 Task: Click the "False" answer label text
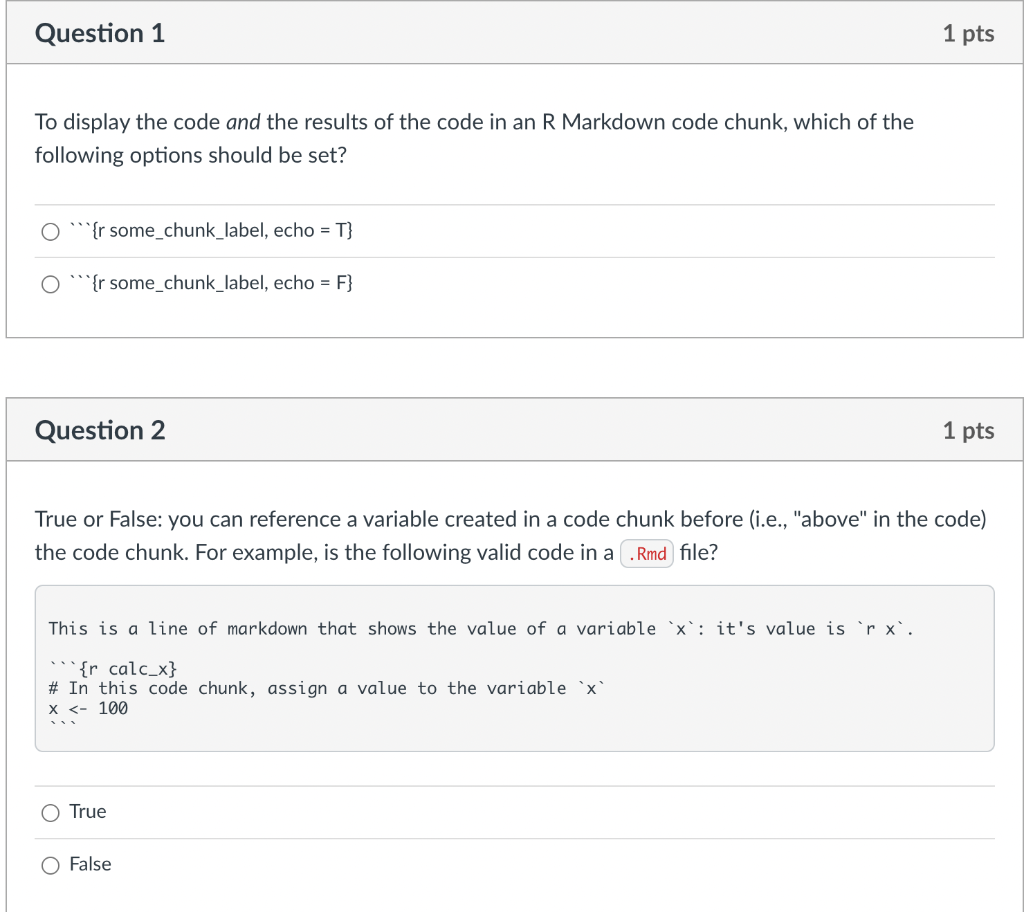click(90, 865)
